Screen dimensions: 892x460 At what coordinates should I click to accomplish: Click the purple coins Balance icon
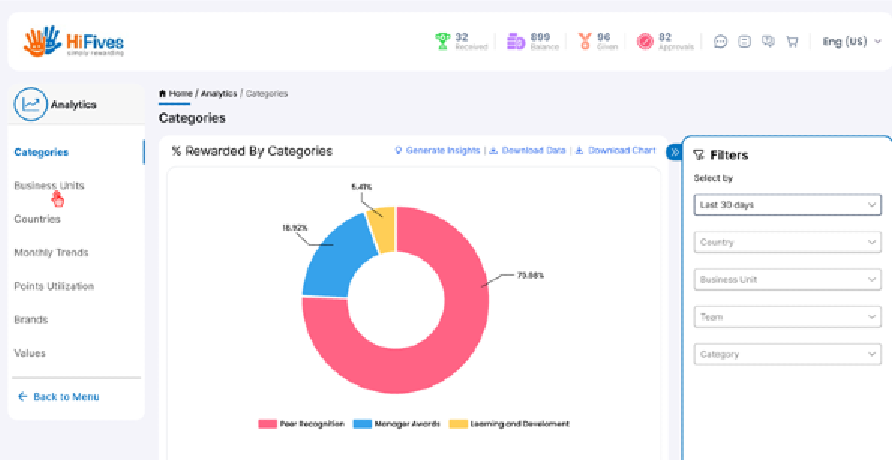[x=515, y=42]
